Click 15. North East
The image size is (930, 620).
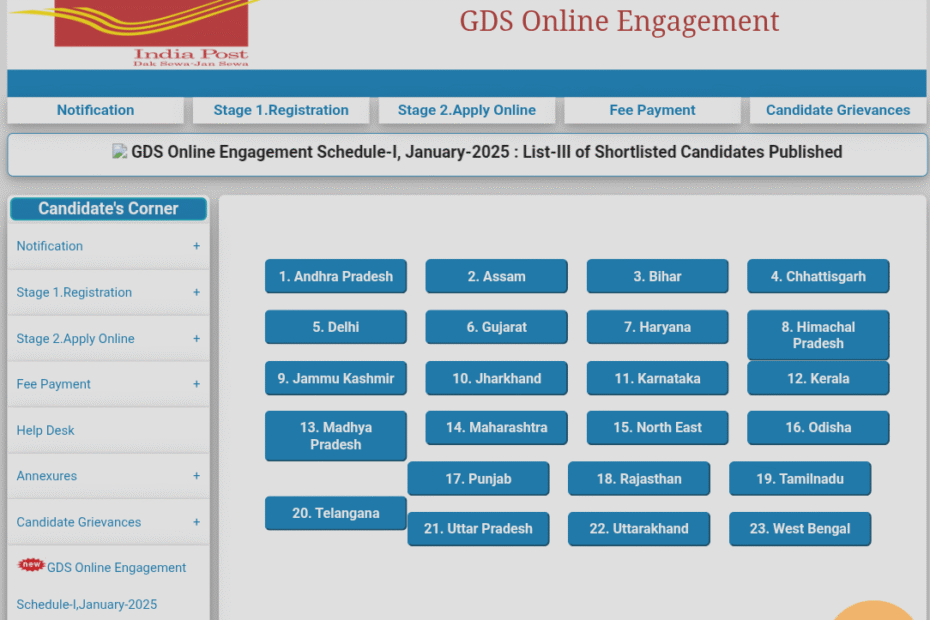(657, 428)
